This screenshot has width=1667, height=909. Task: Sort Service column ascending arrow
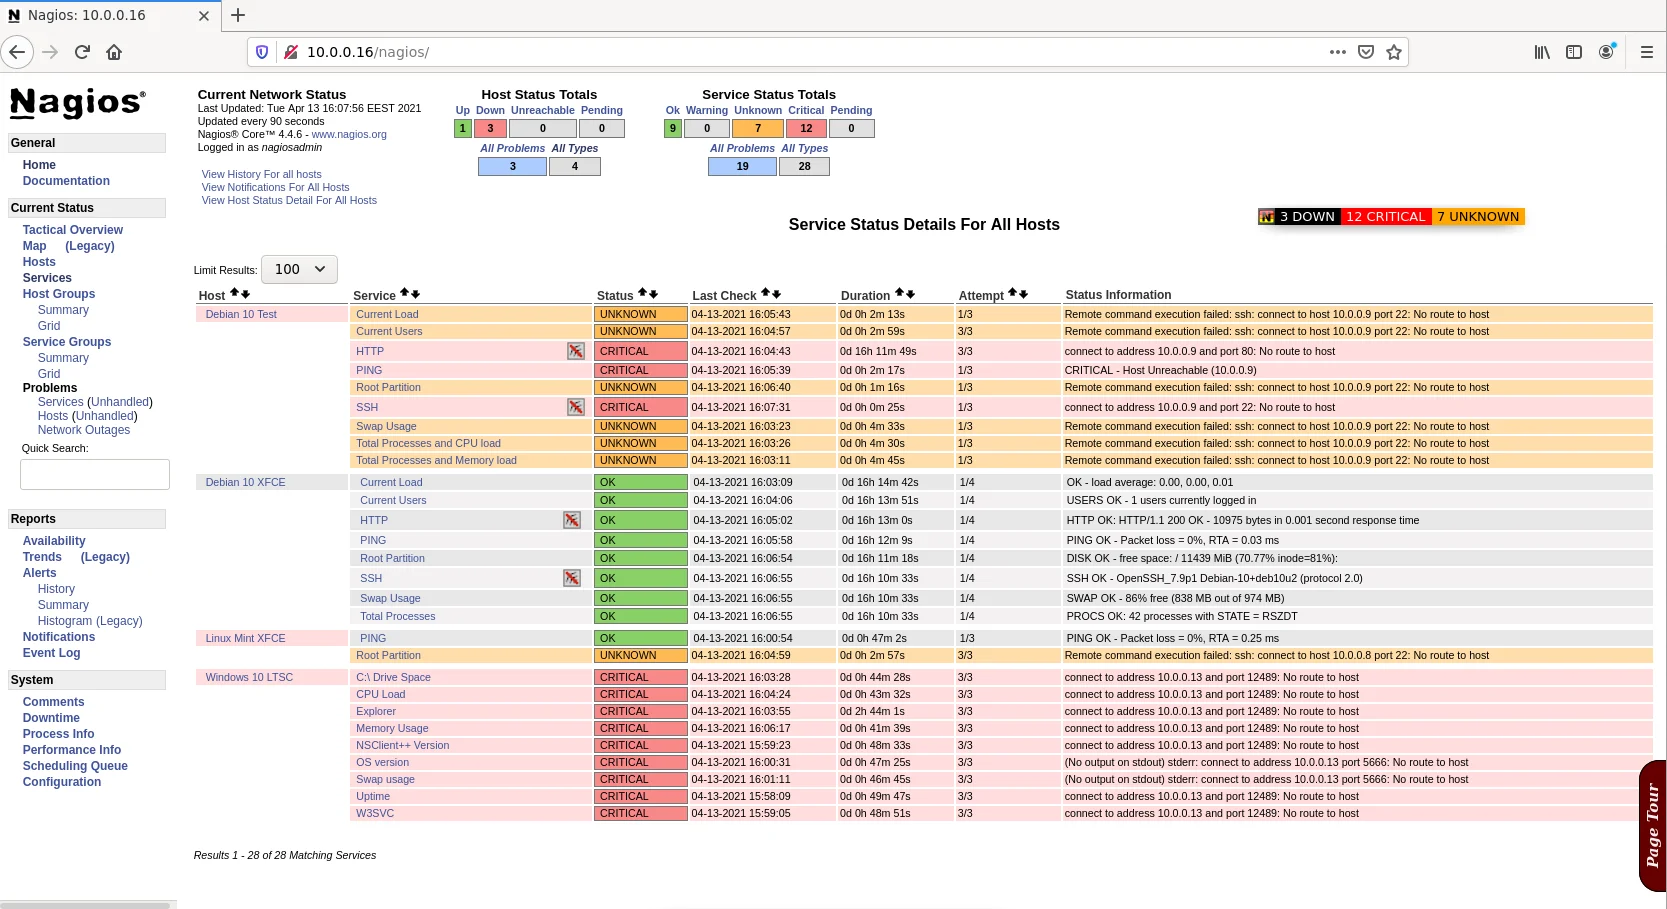(405, 293)
